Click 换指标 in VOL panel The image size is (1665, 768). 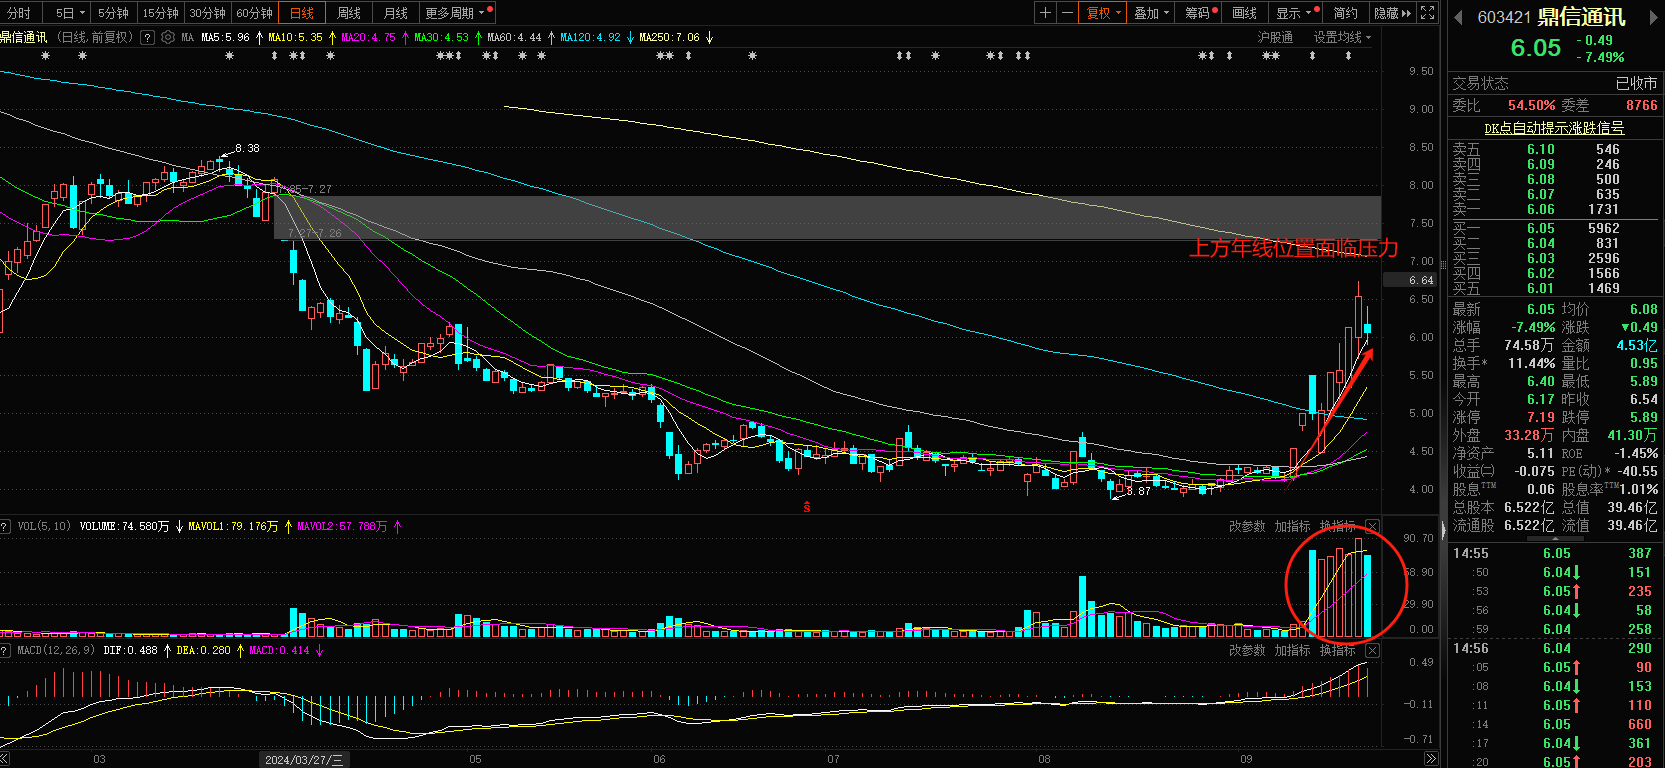pyautogui.click(x=1337, y=526)
